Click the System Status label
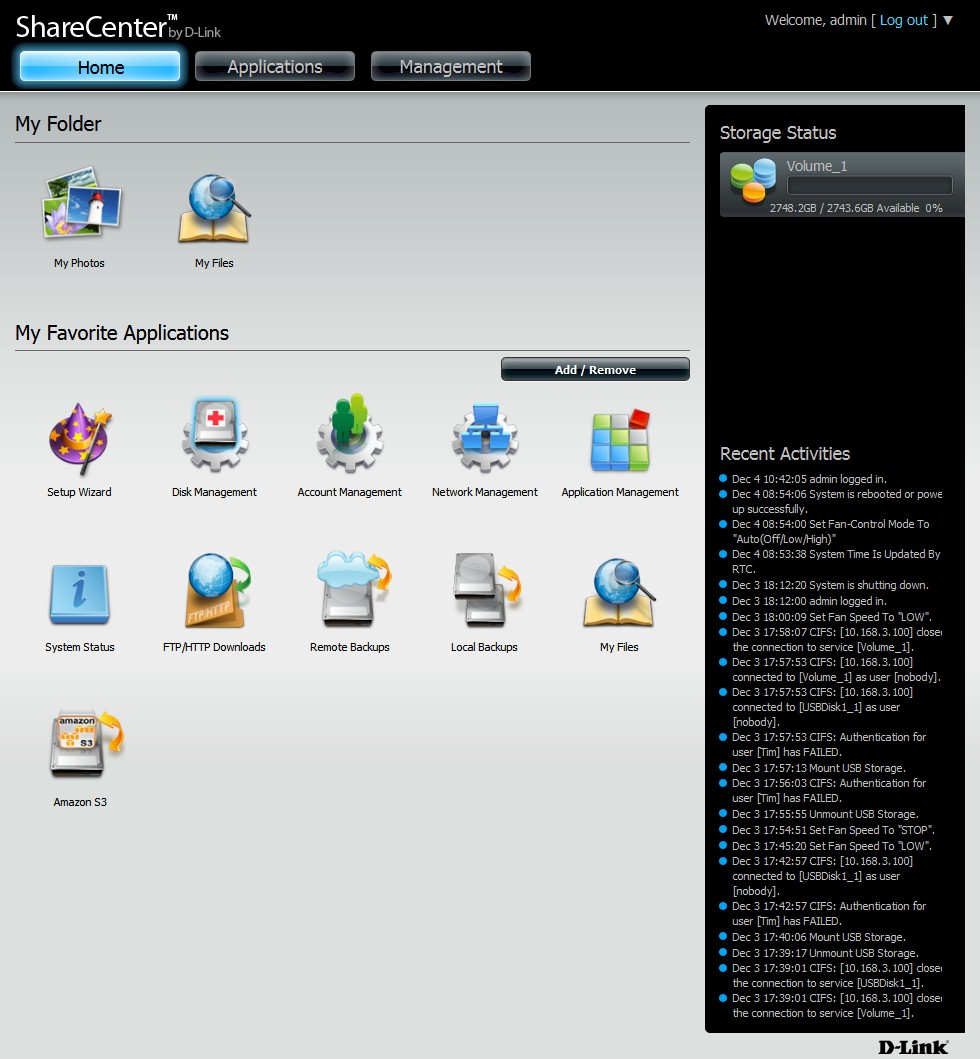The image size is (980, 1059). (x=80, y=647)
